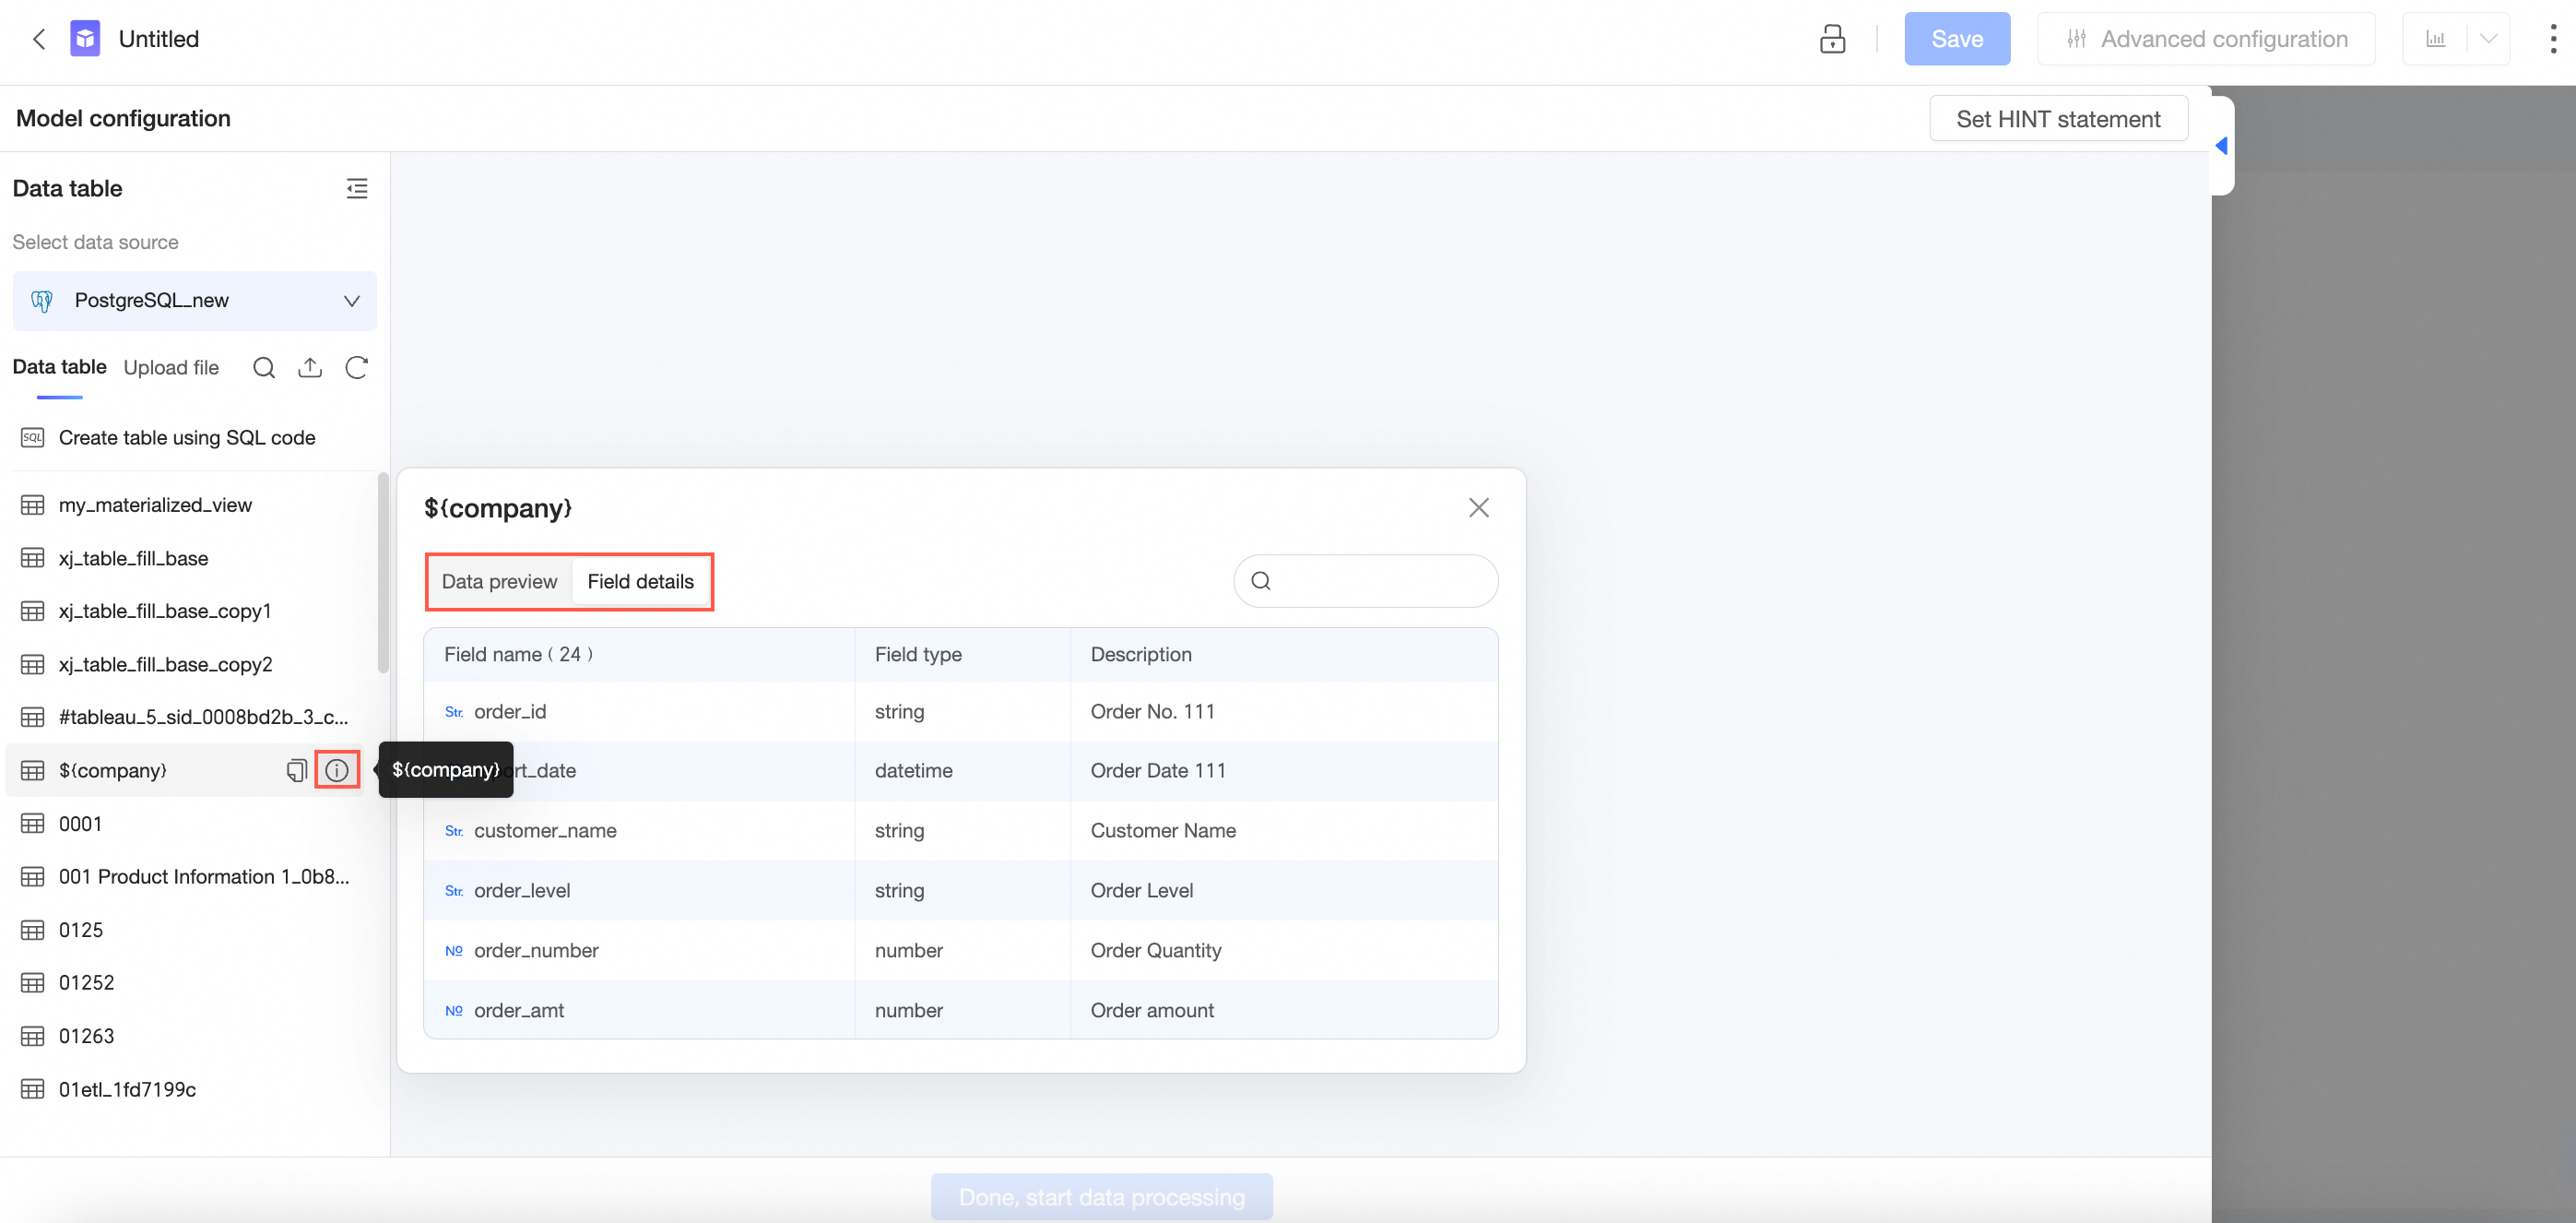This screenshot has height=1223, width=2576.
Task: Collapse the Data table panel icon
Action: (x=357, y=188)
